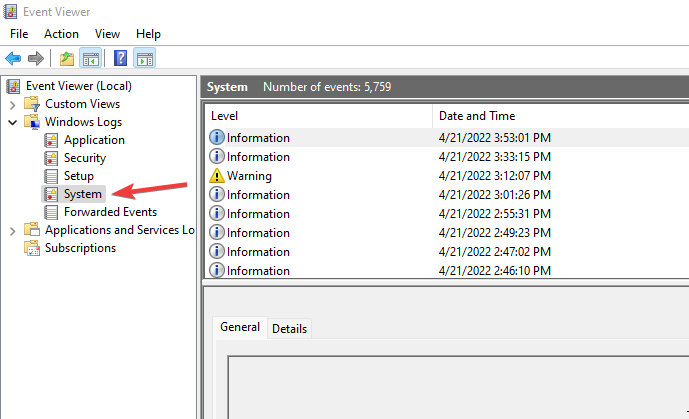Switch to the General tab

pos(240,327)
